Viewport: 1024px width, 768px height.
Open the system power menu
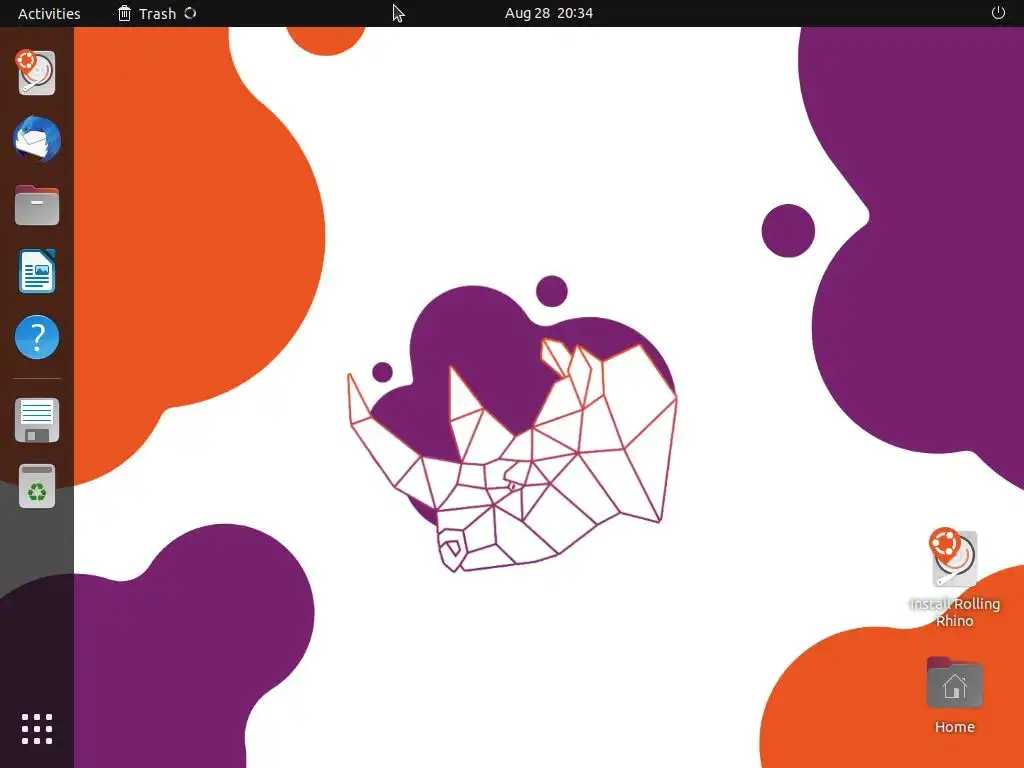pyautogui.click(x=998, y=13)
